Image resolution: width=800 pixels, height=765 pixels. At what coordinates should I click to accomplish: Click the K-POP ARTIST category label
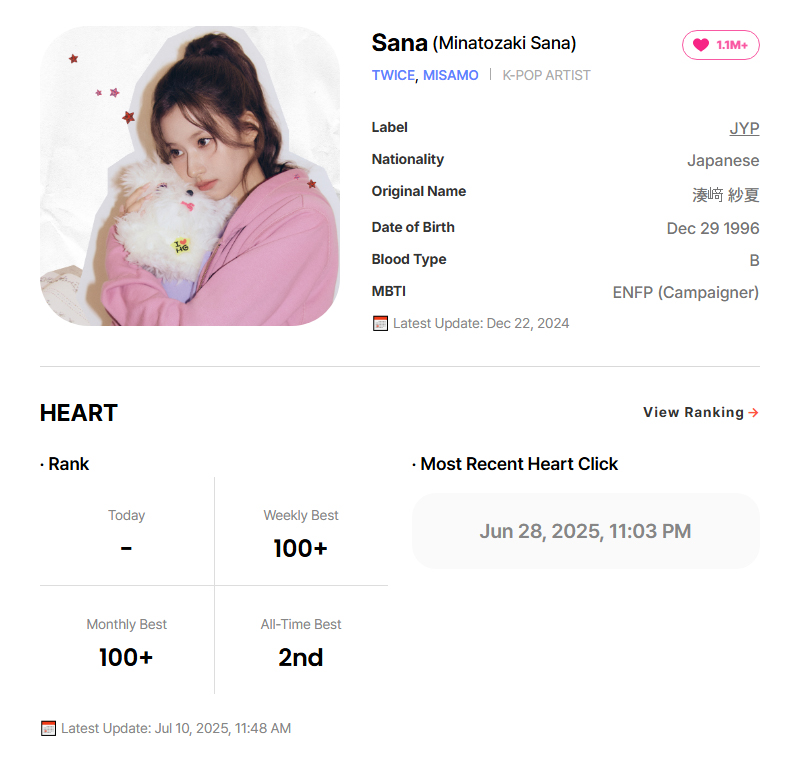pyautogui.click(x=546, y=76)
